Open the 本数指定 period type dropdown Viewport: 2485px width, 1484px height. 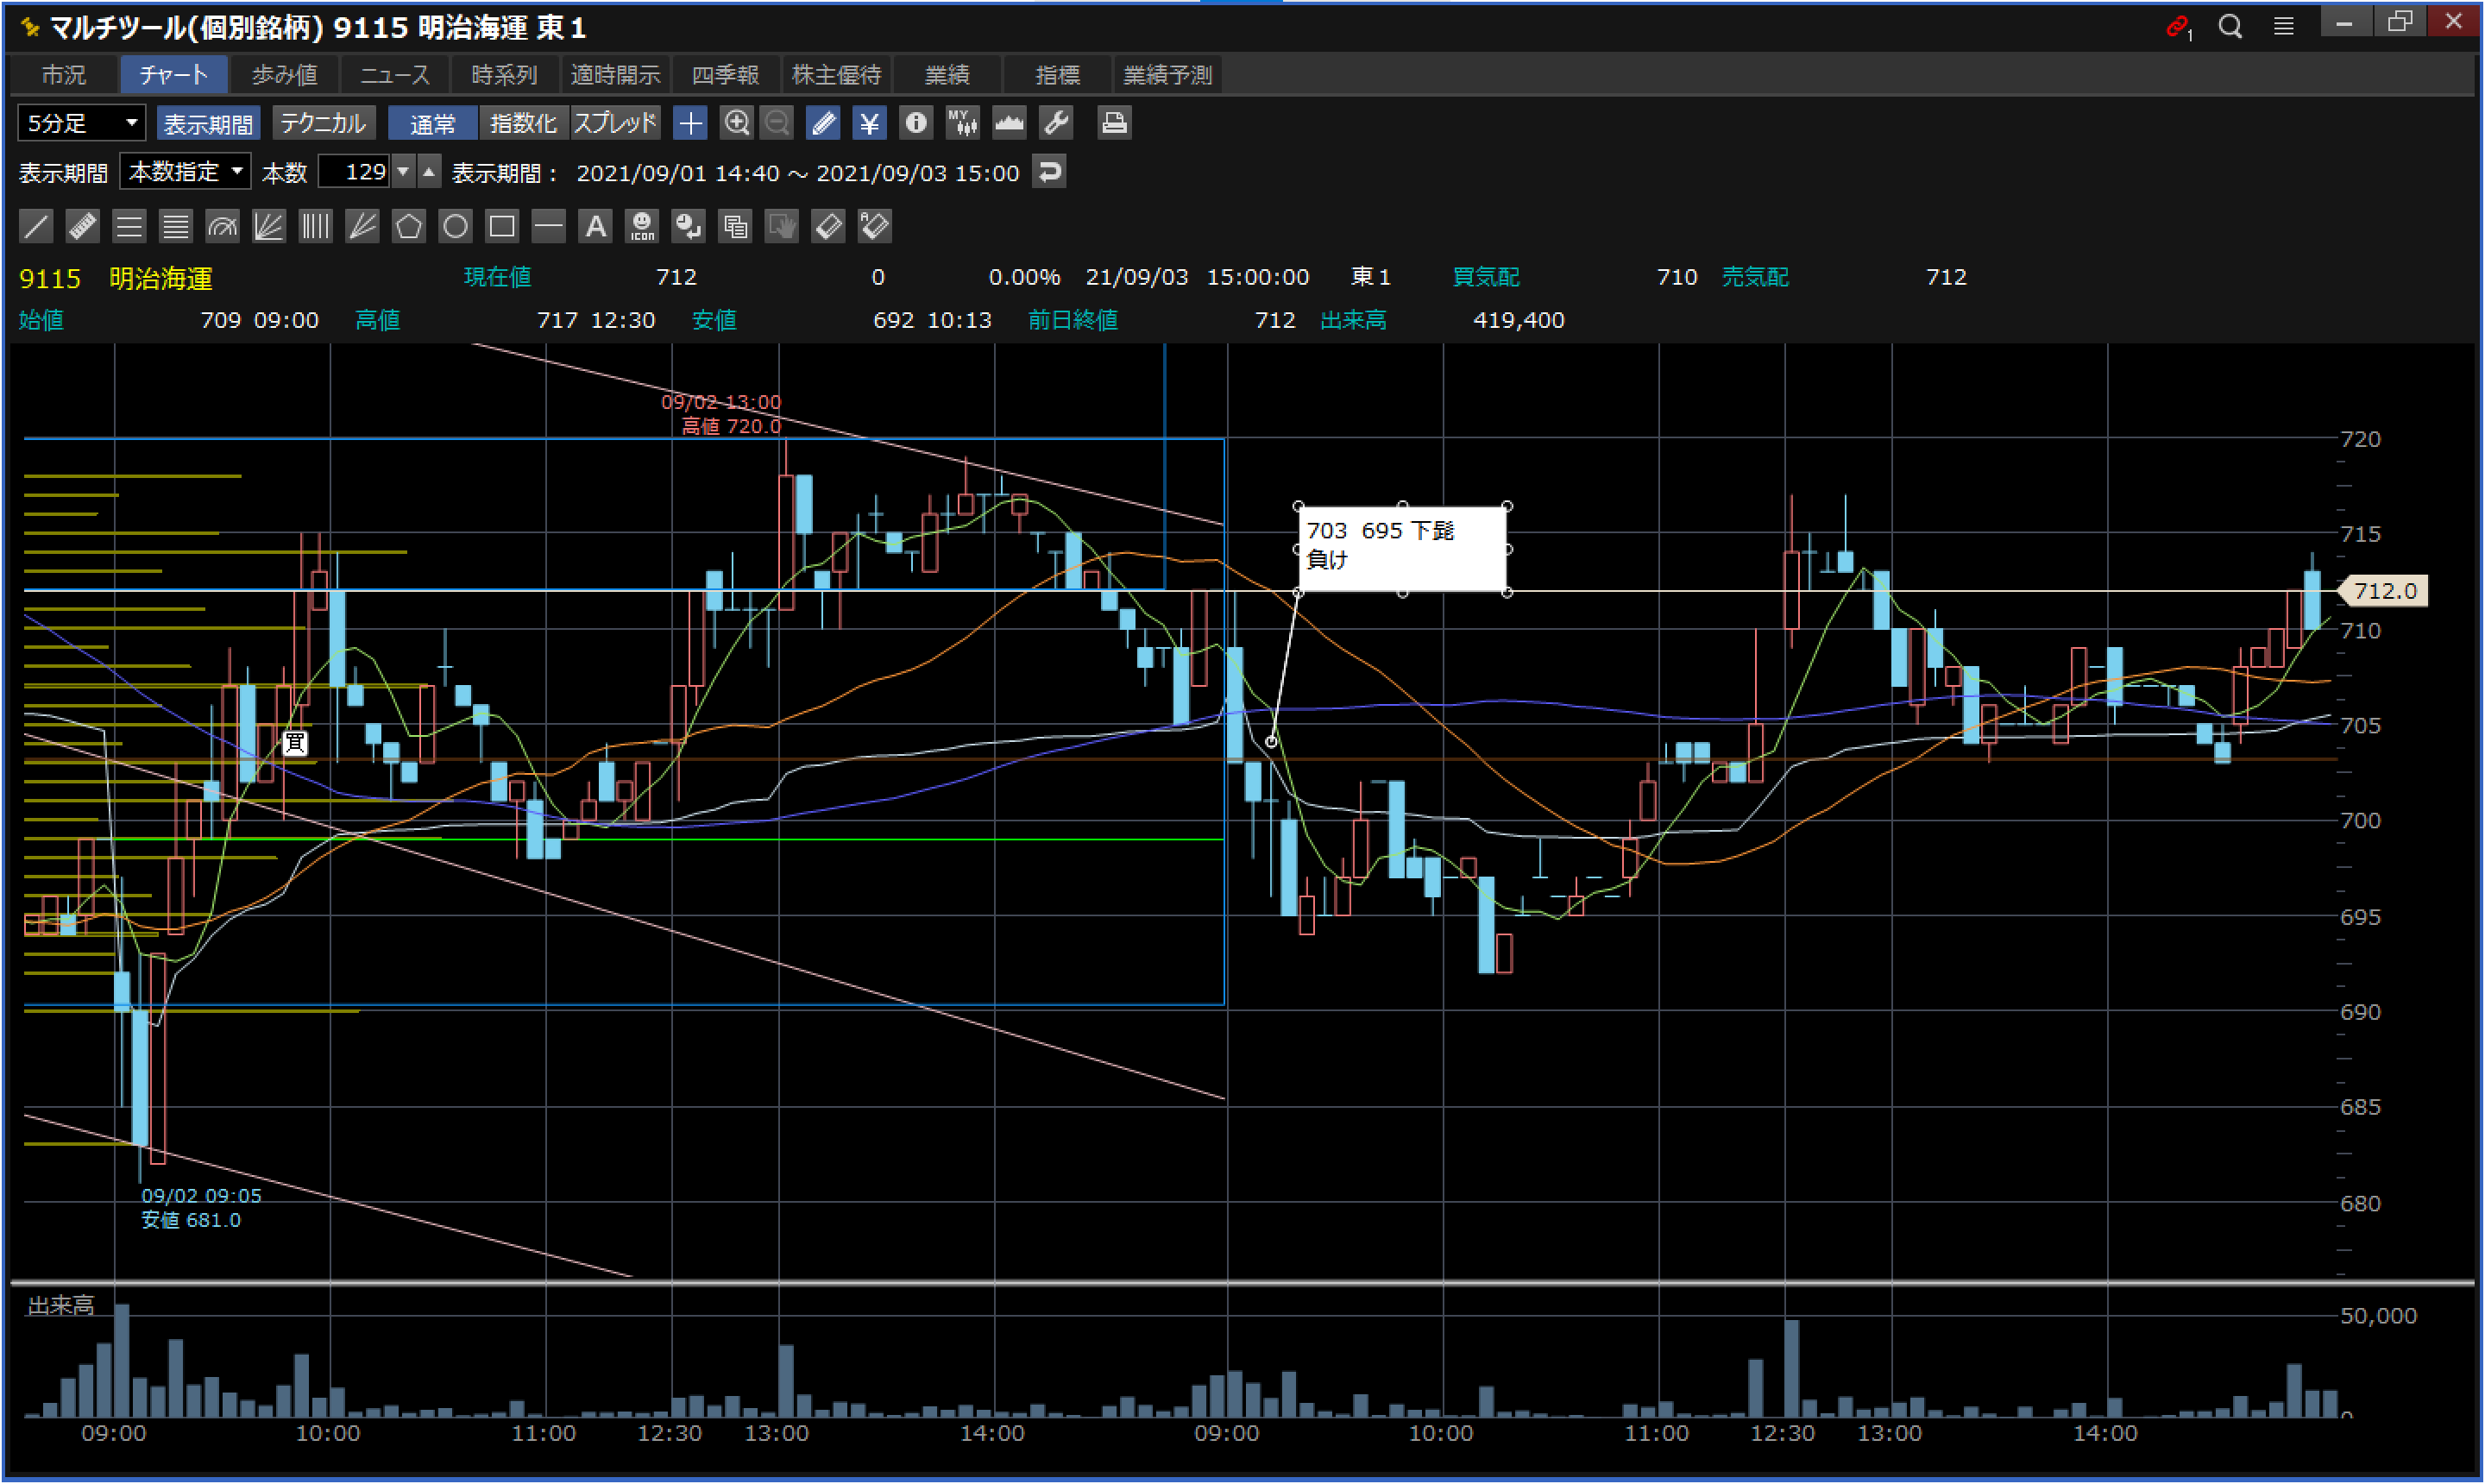pos(185,172)
